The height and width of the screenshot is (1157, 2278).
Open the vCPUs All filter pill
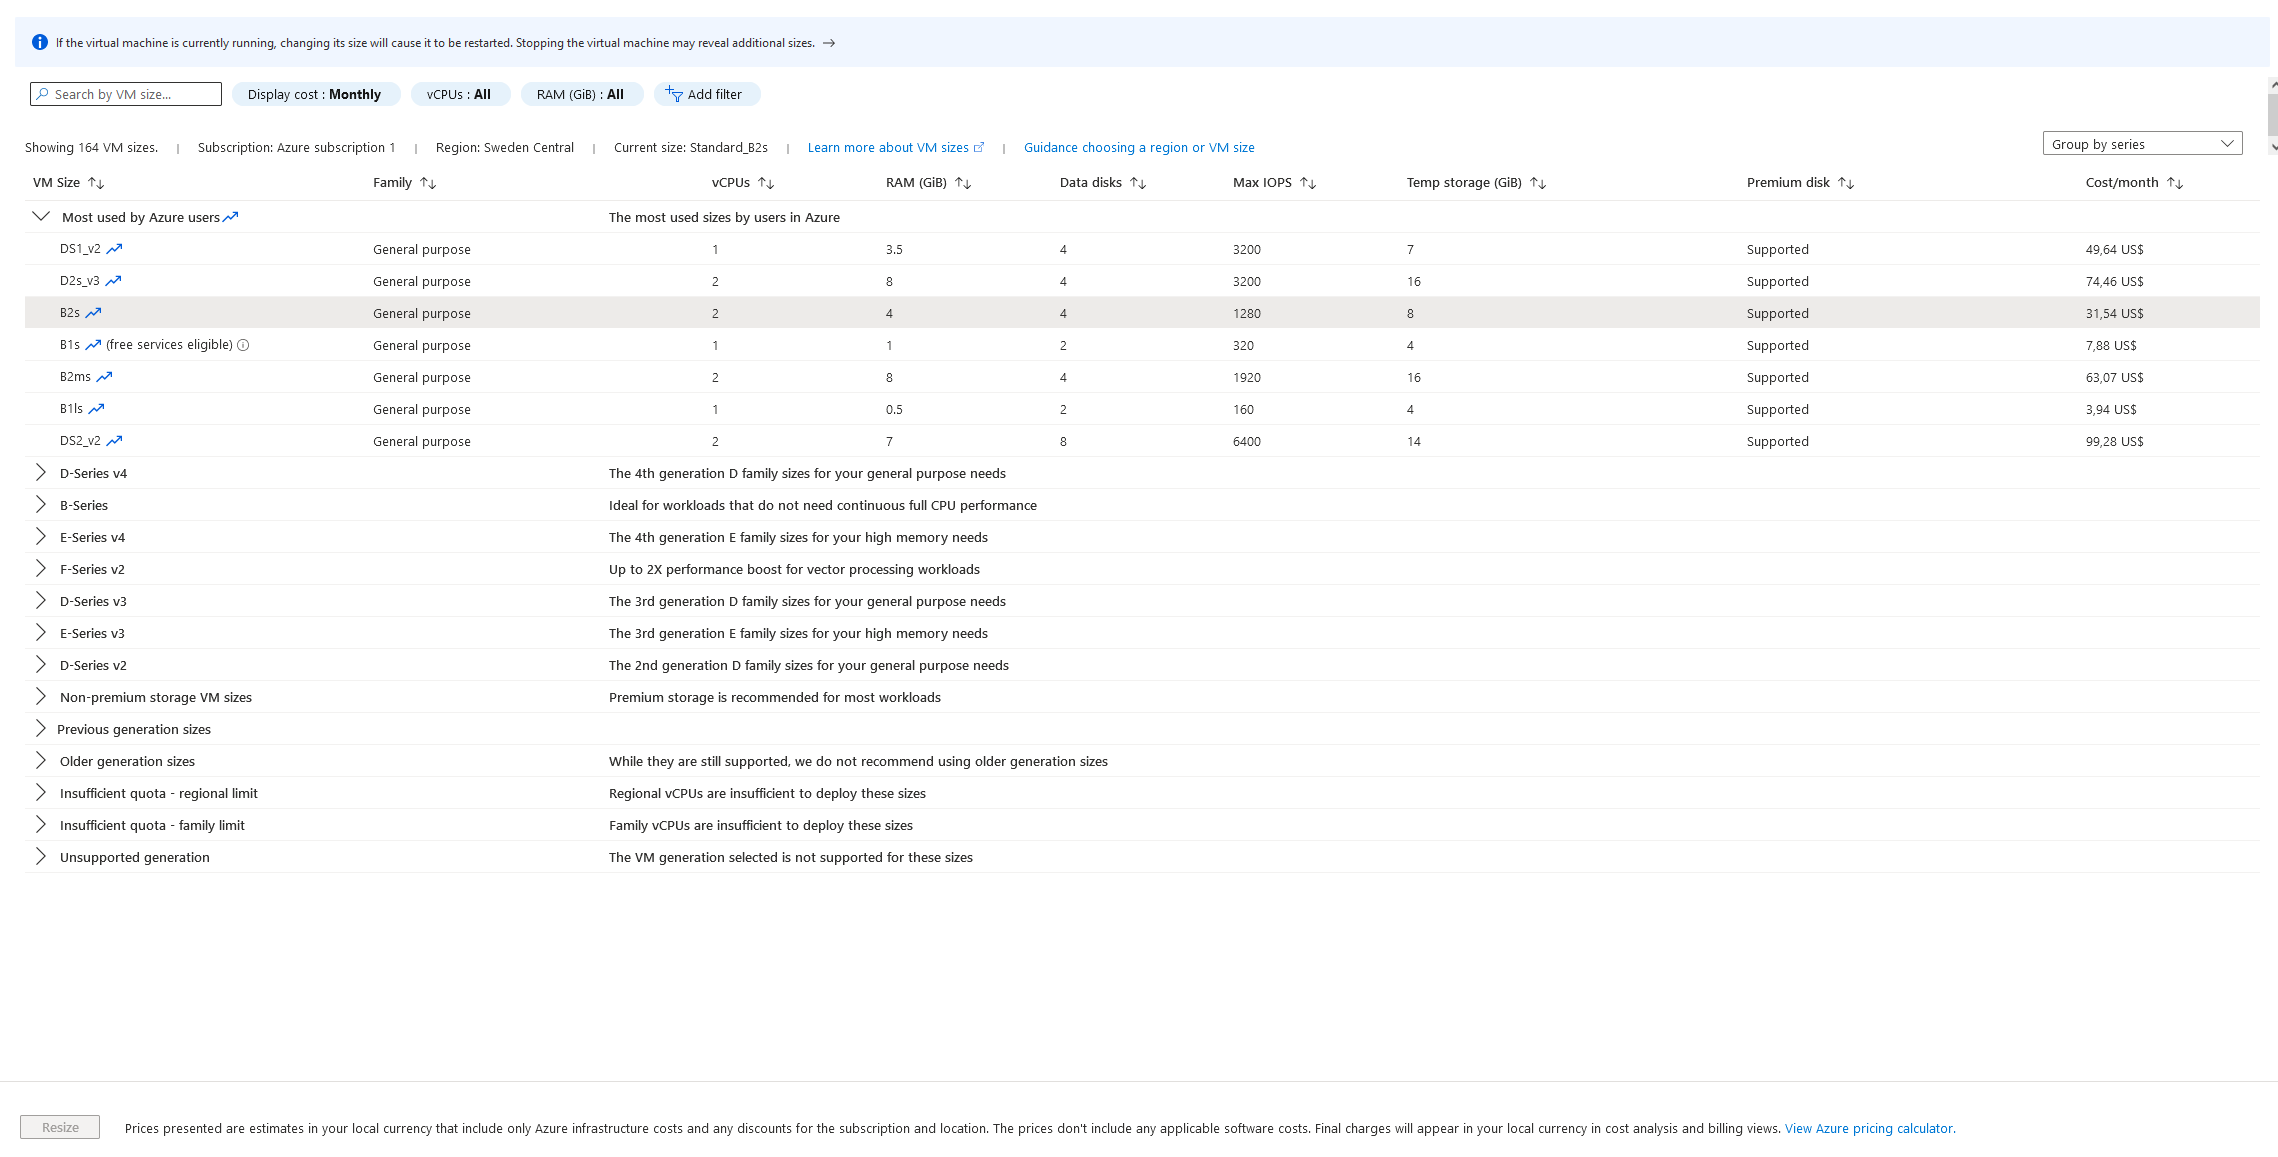(459, 94)
